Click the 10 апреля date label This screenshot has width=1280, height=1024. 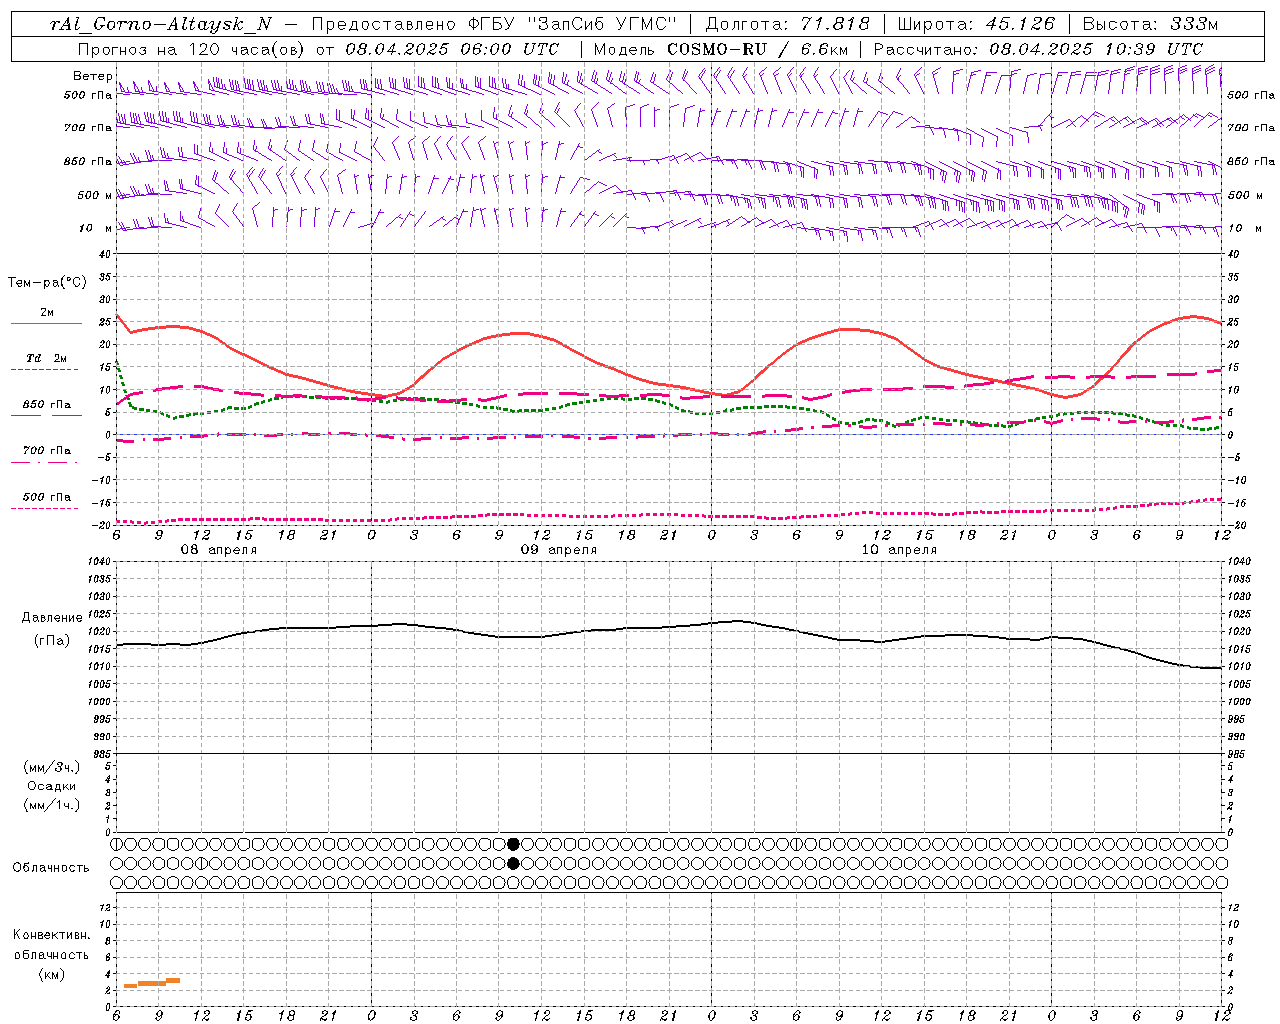pyautogui.click(x=898, y=550)
